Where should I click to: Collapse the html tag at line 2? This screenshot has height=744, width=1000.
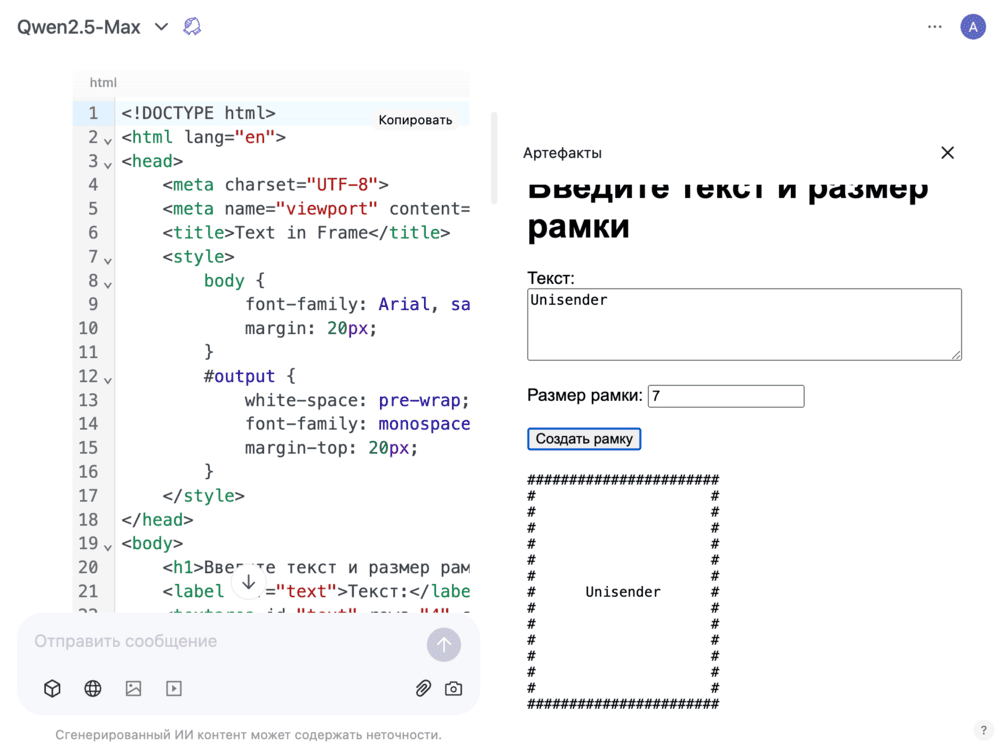click(x=108, y=140)
